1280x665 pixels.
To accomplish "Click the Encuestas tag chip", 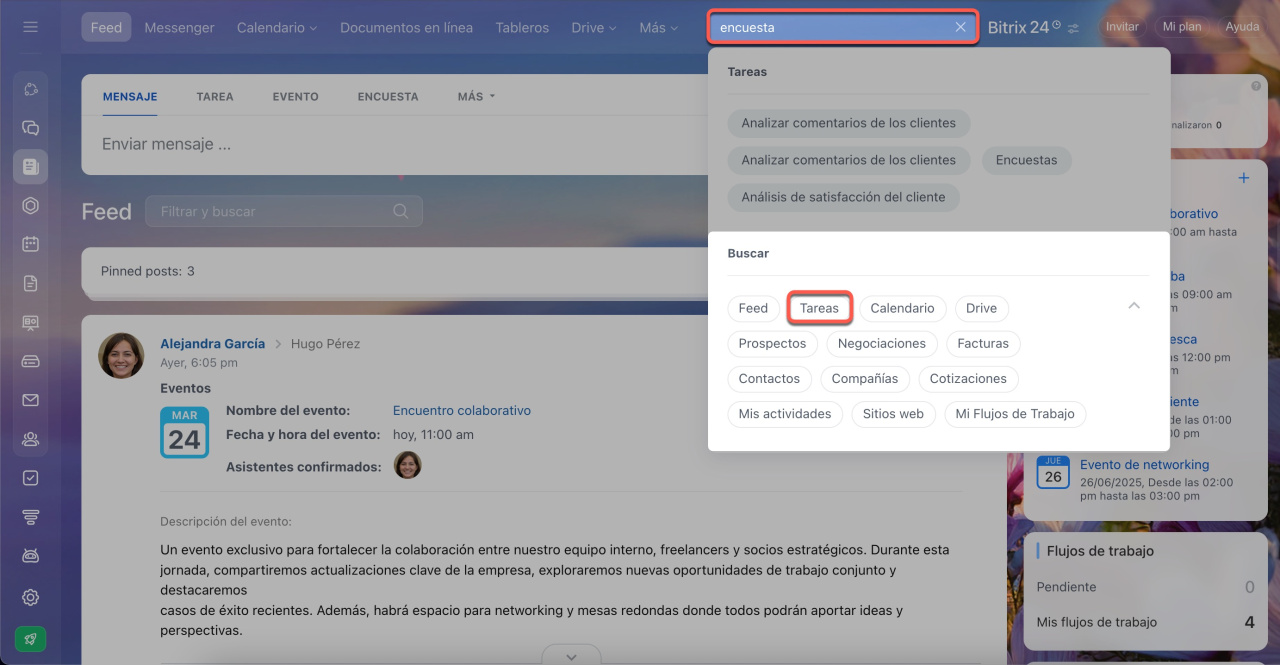I will (x=1027, y=160).
